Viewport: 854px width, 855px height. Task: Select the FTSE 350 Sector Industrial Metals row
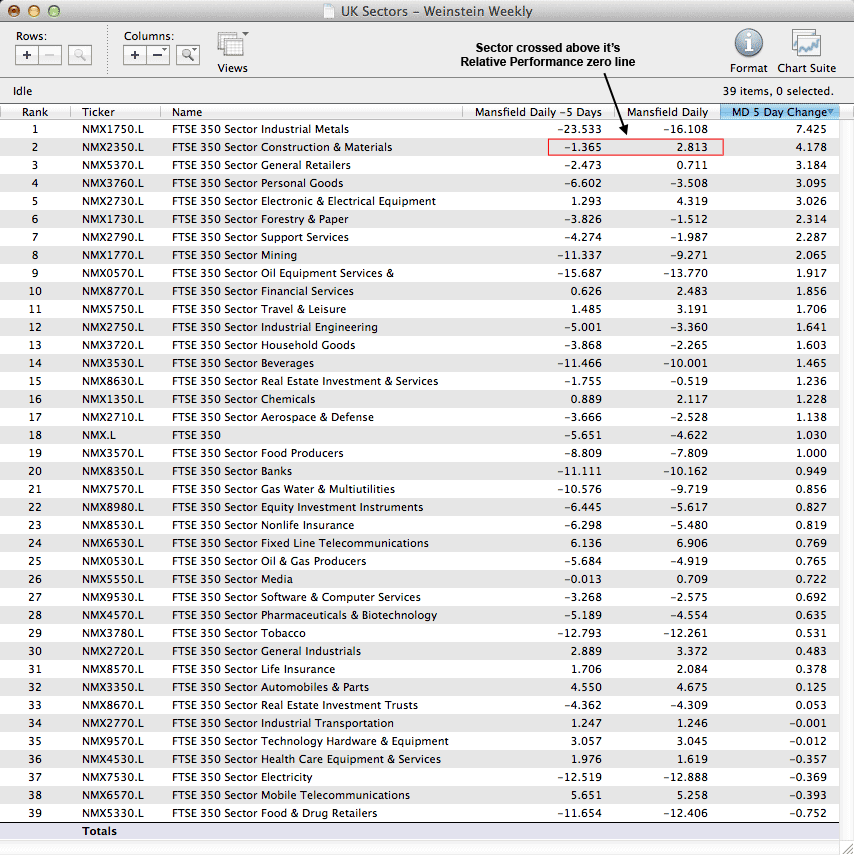pos(260,129)
